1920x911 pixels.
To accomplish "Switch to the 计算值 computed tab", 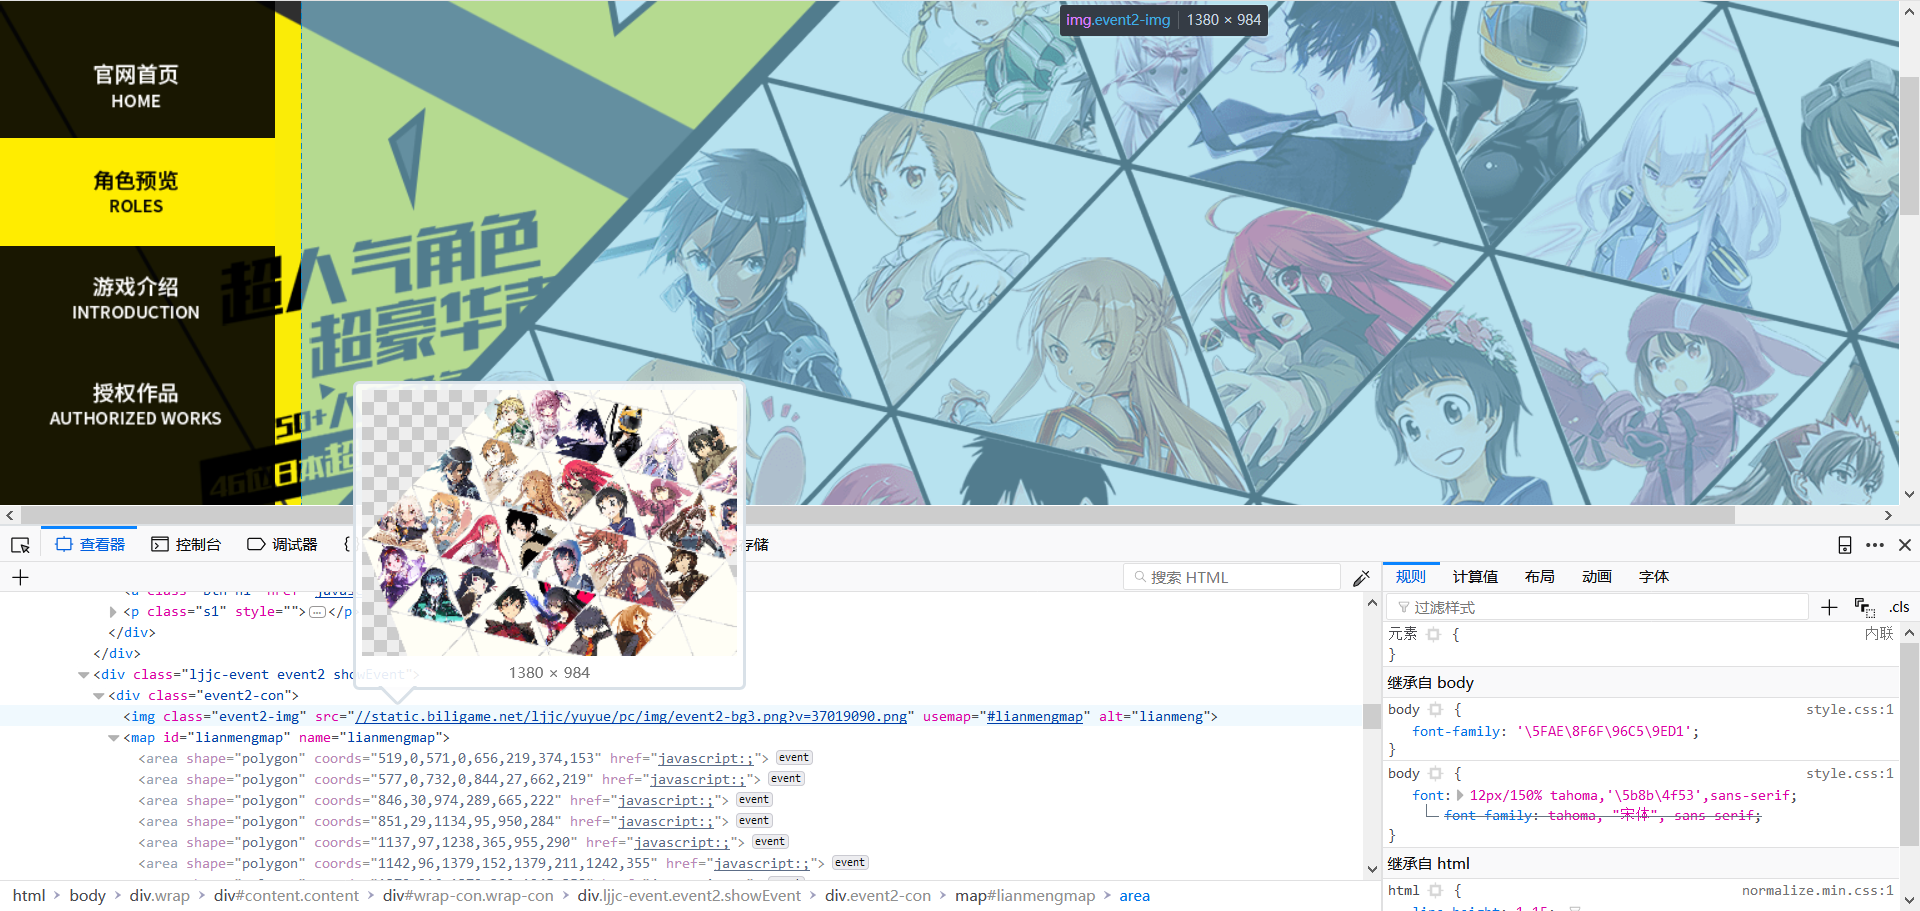I will pyautogui.click(x=1475, y=577).
